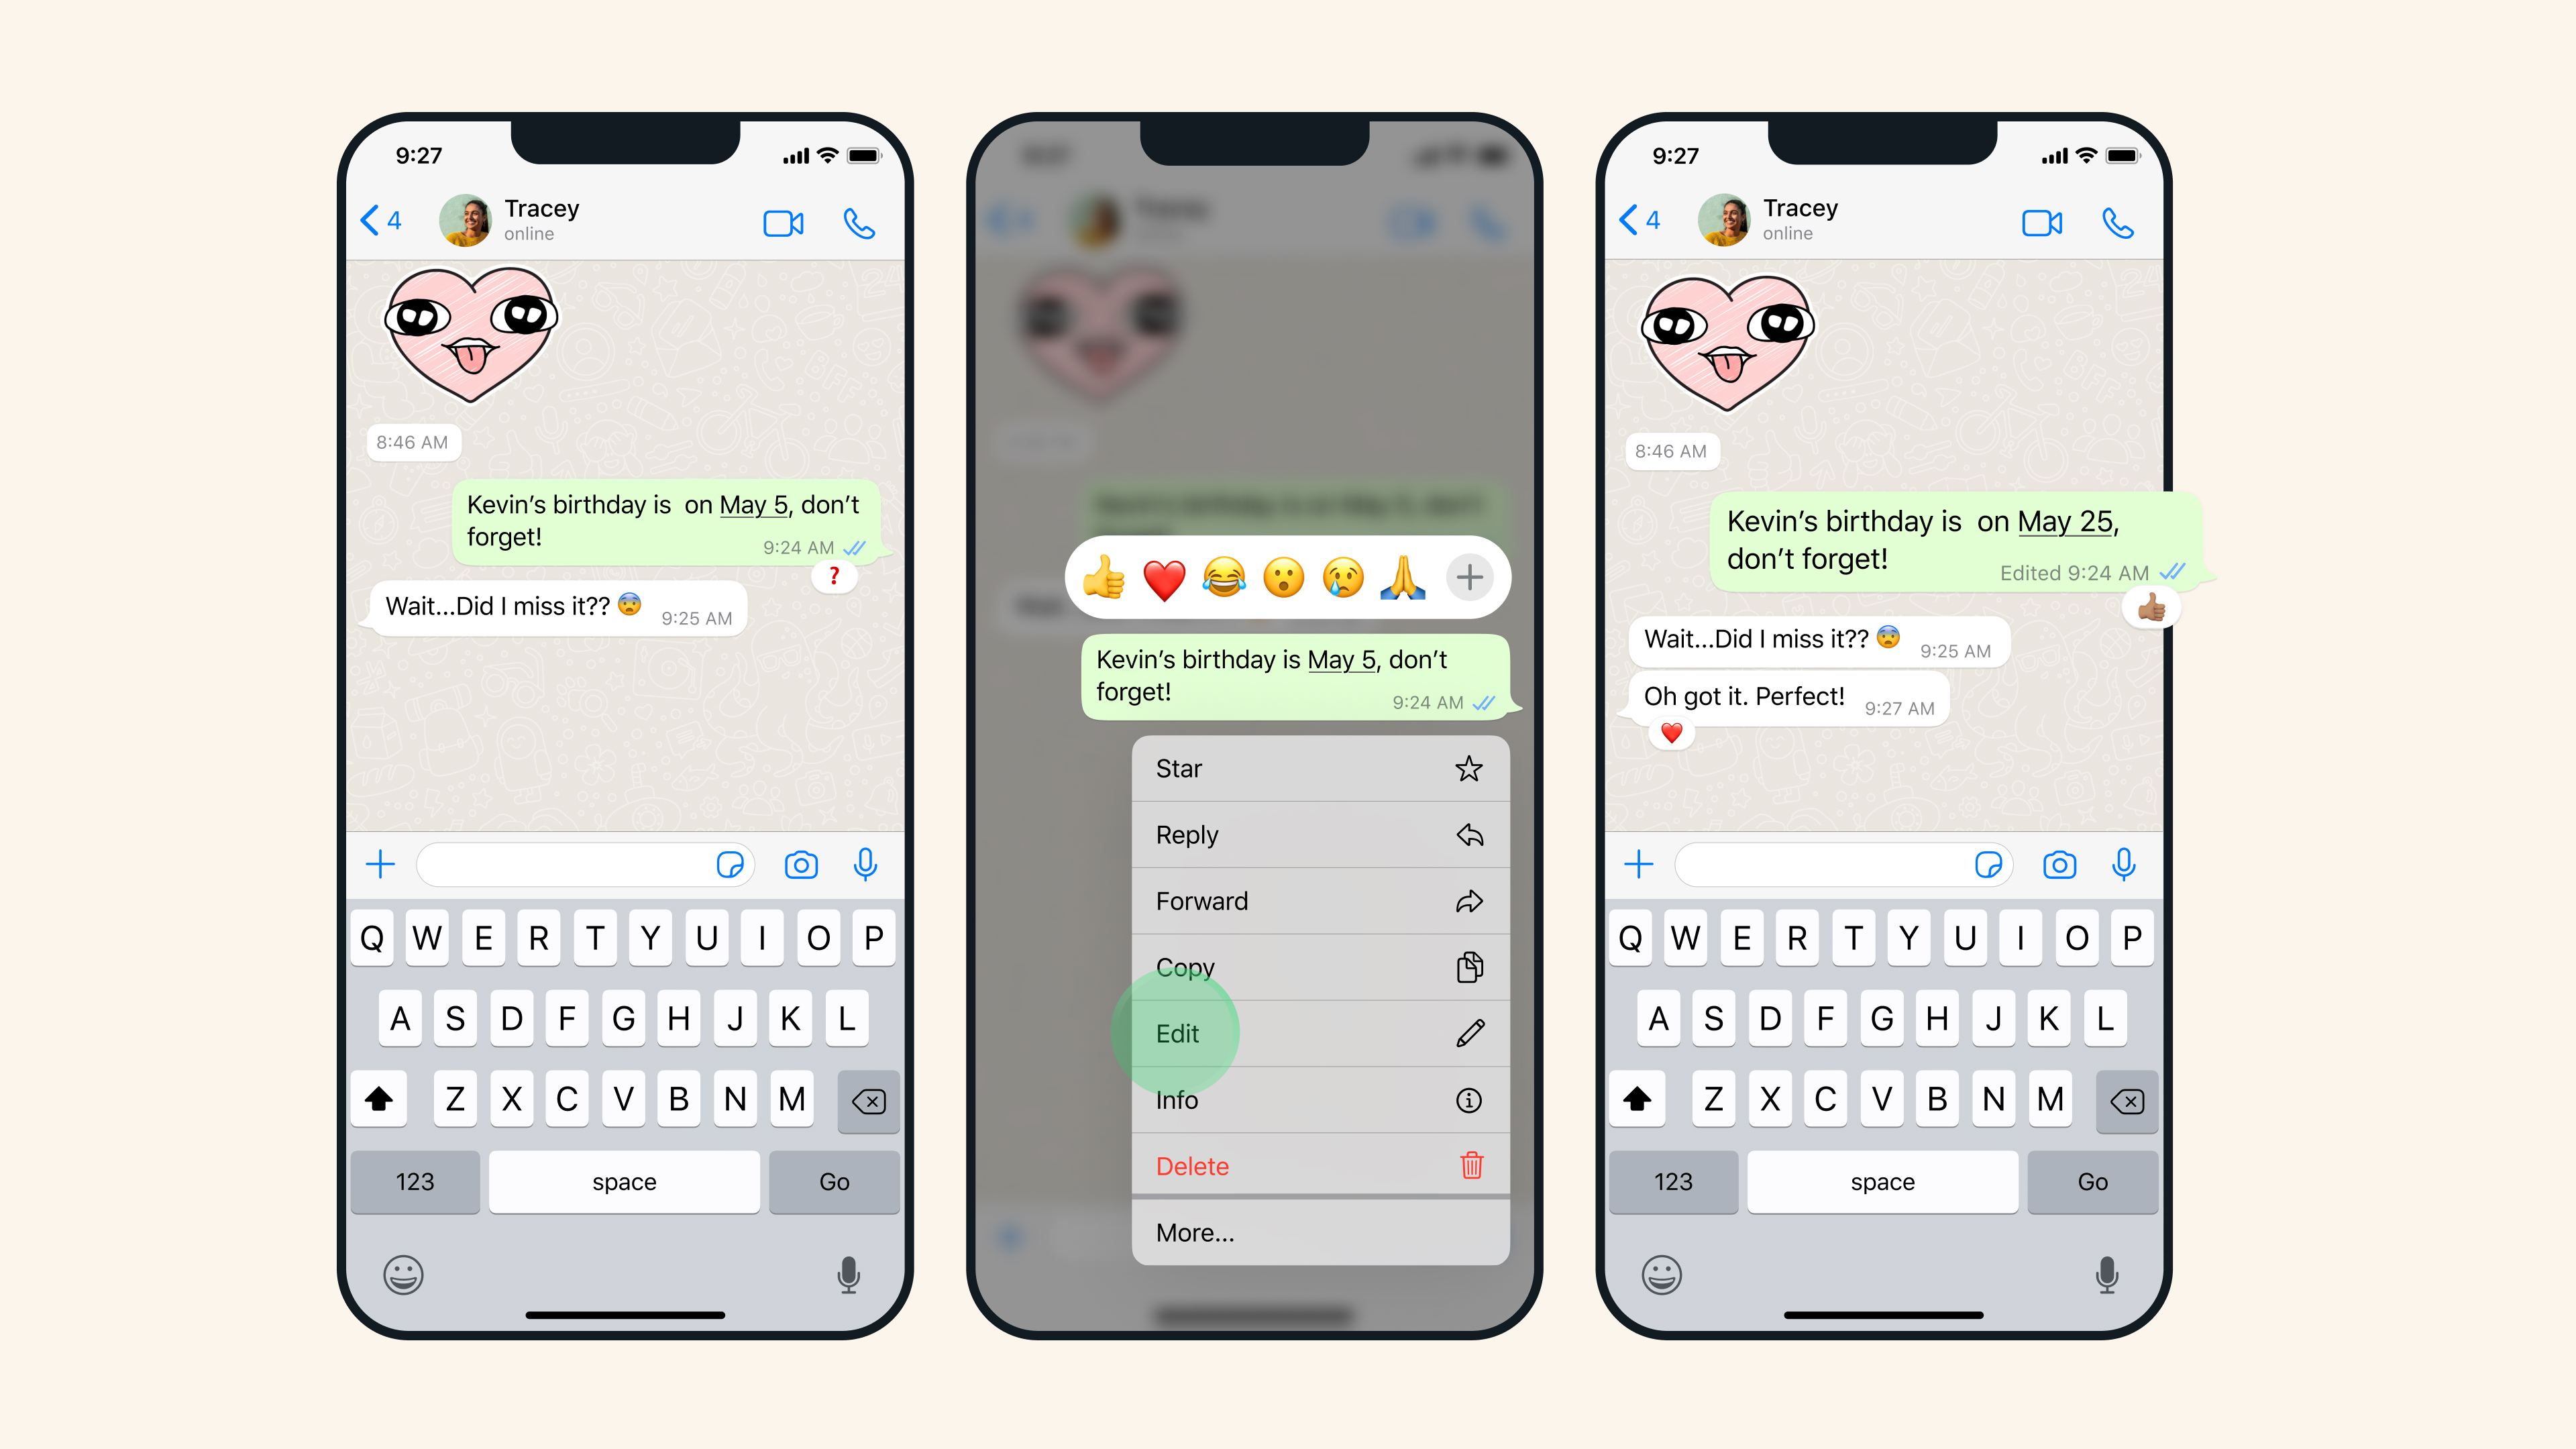Select the Copy option in context menu

pos(1315,966)
